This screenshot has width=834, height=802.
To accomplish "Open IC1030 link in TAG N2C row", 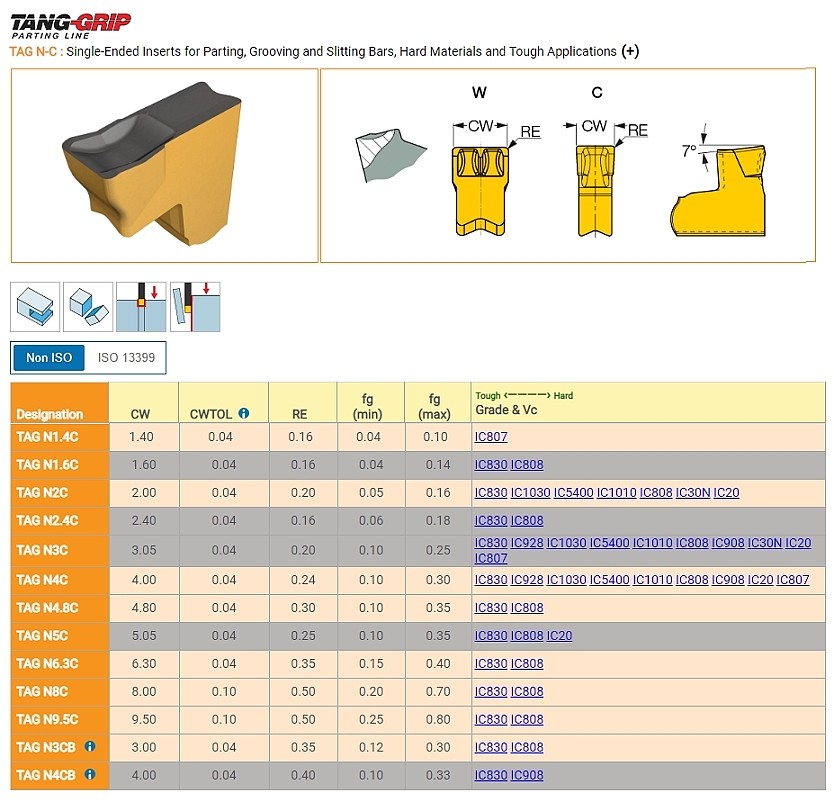I will click(x=530, y=493).
